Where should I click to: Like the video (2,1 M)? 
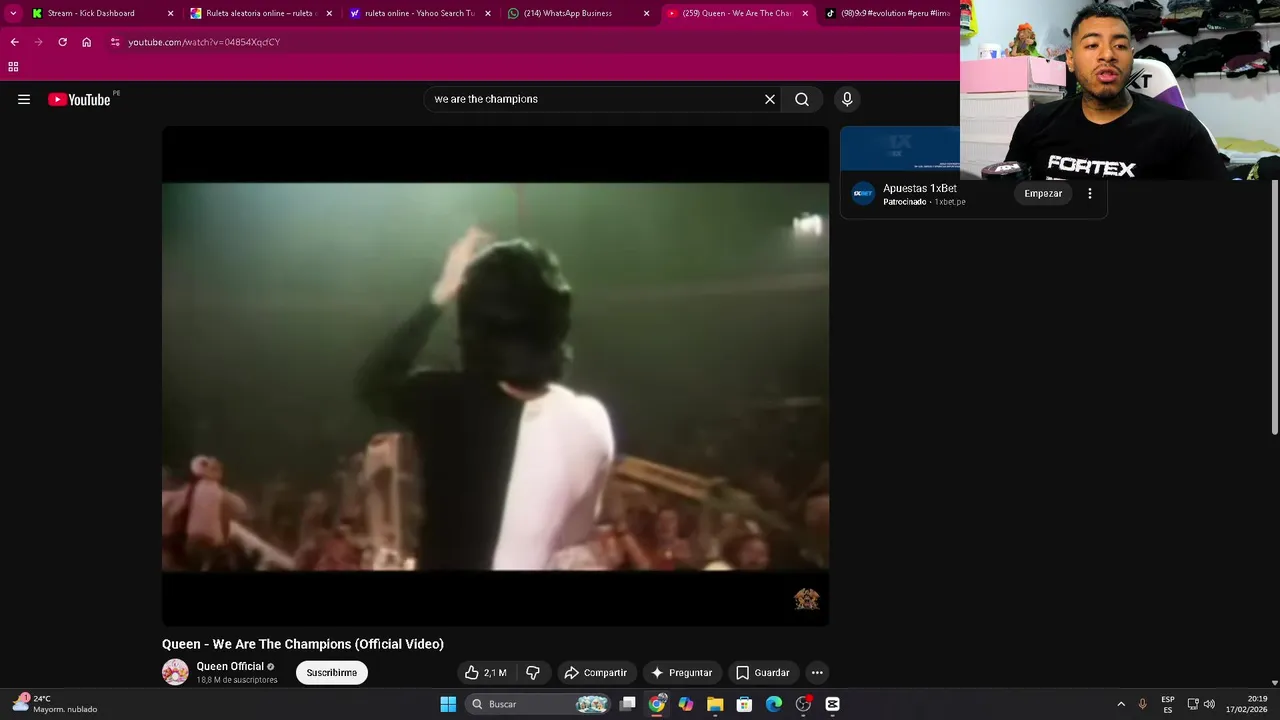coord(486,673)
